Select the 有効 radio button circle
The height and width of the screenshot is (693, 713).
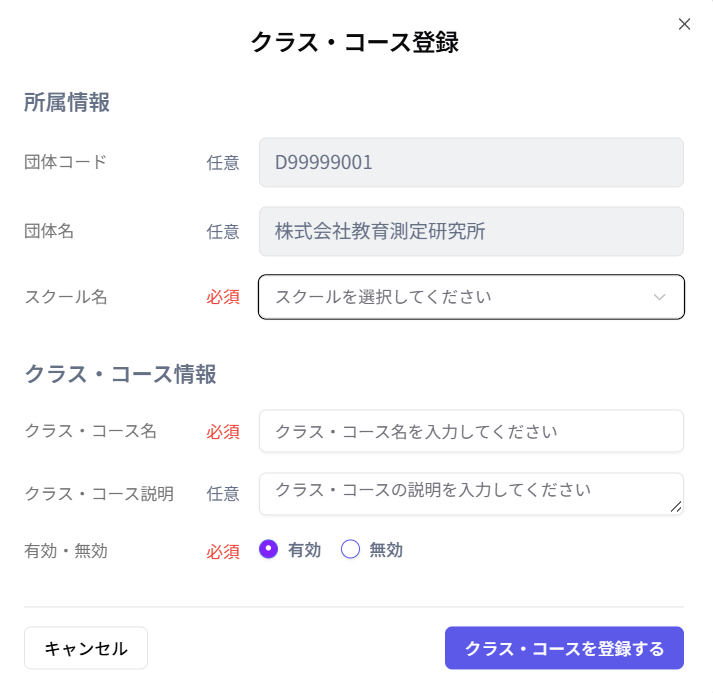tap(268, 549)
